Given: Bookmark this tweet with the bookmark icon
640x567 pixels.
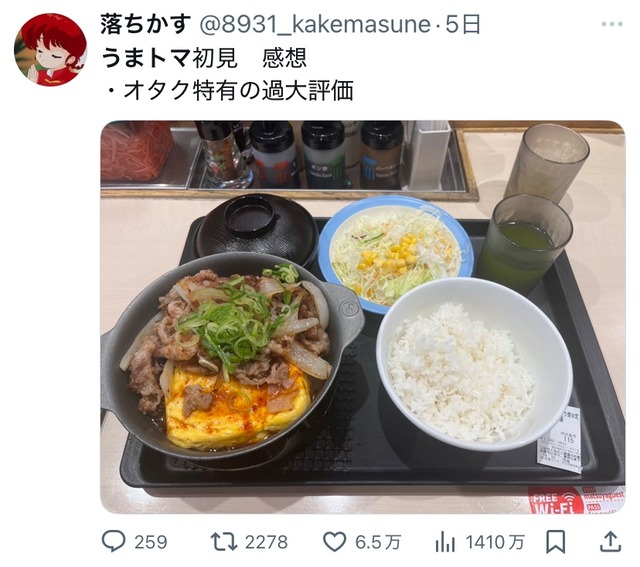Looking at the screenshot, I should [x=556, y=542].
